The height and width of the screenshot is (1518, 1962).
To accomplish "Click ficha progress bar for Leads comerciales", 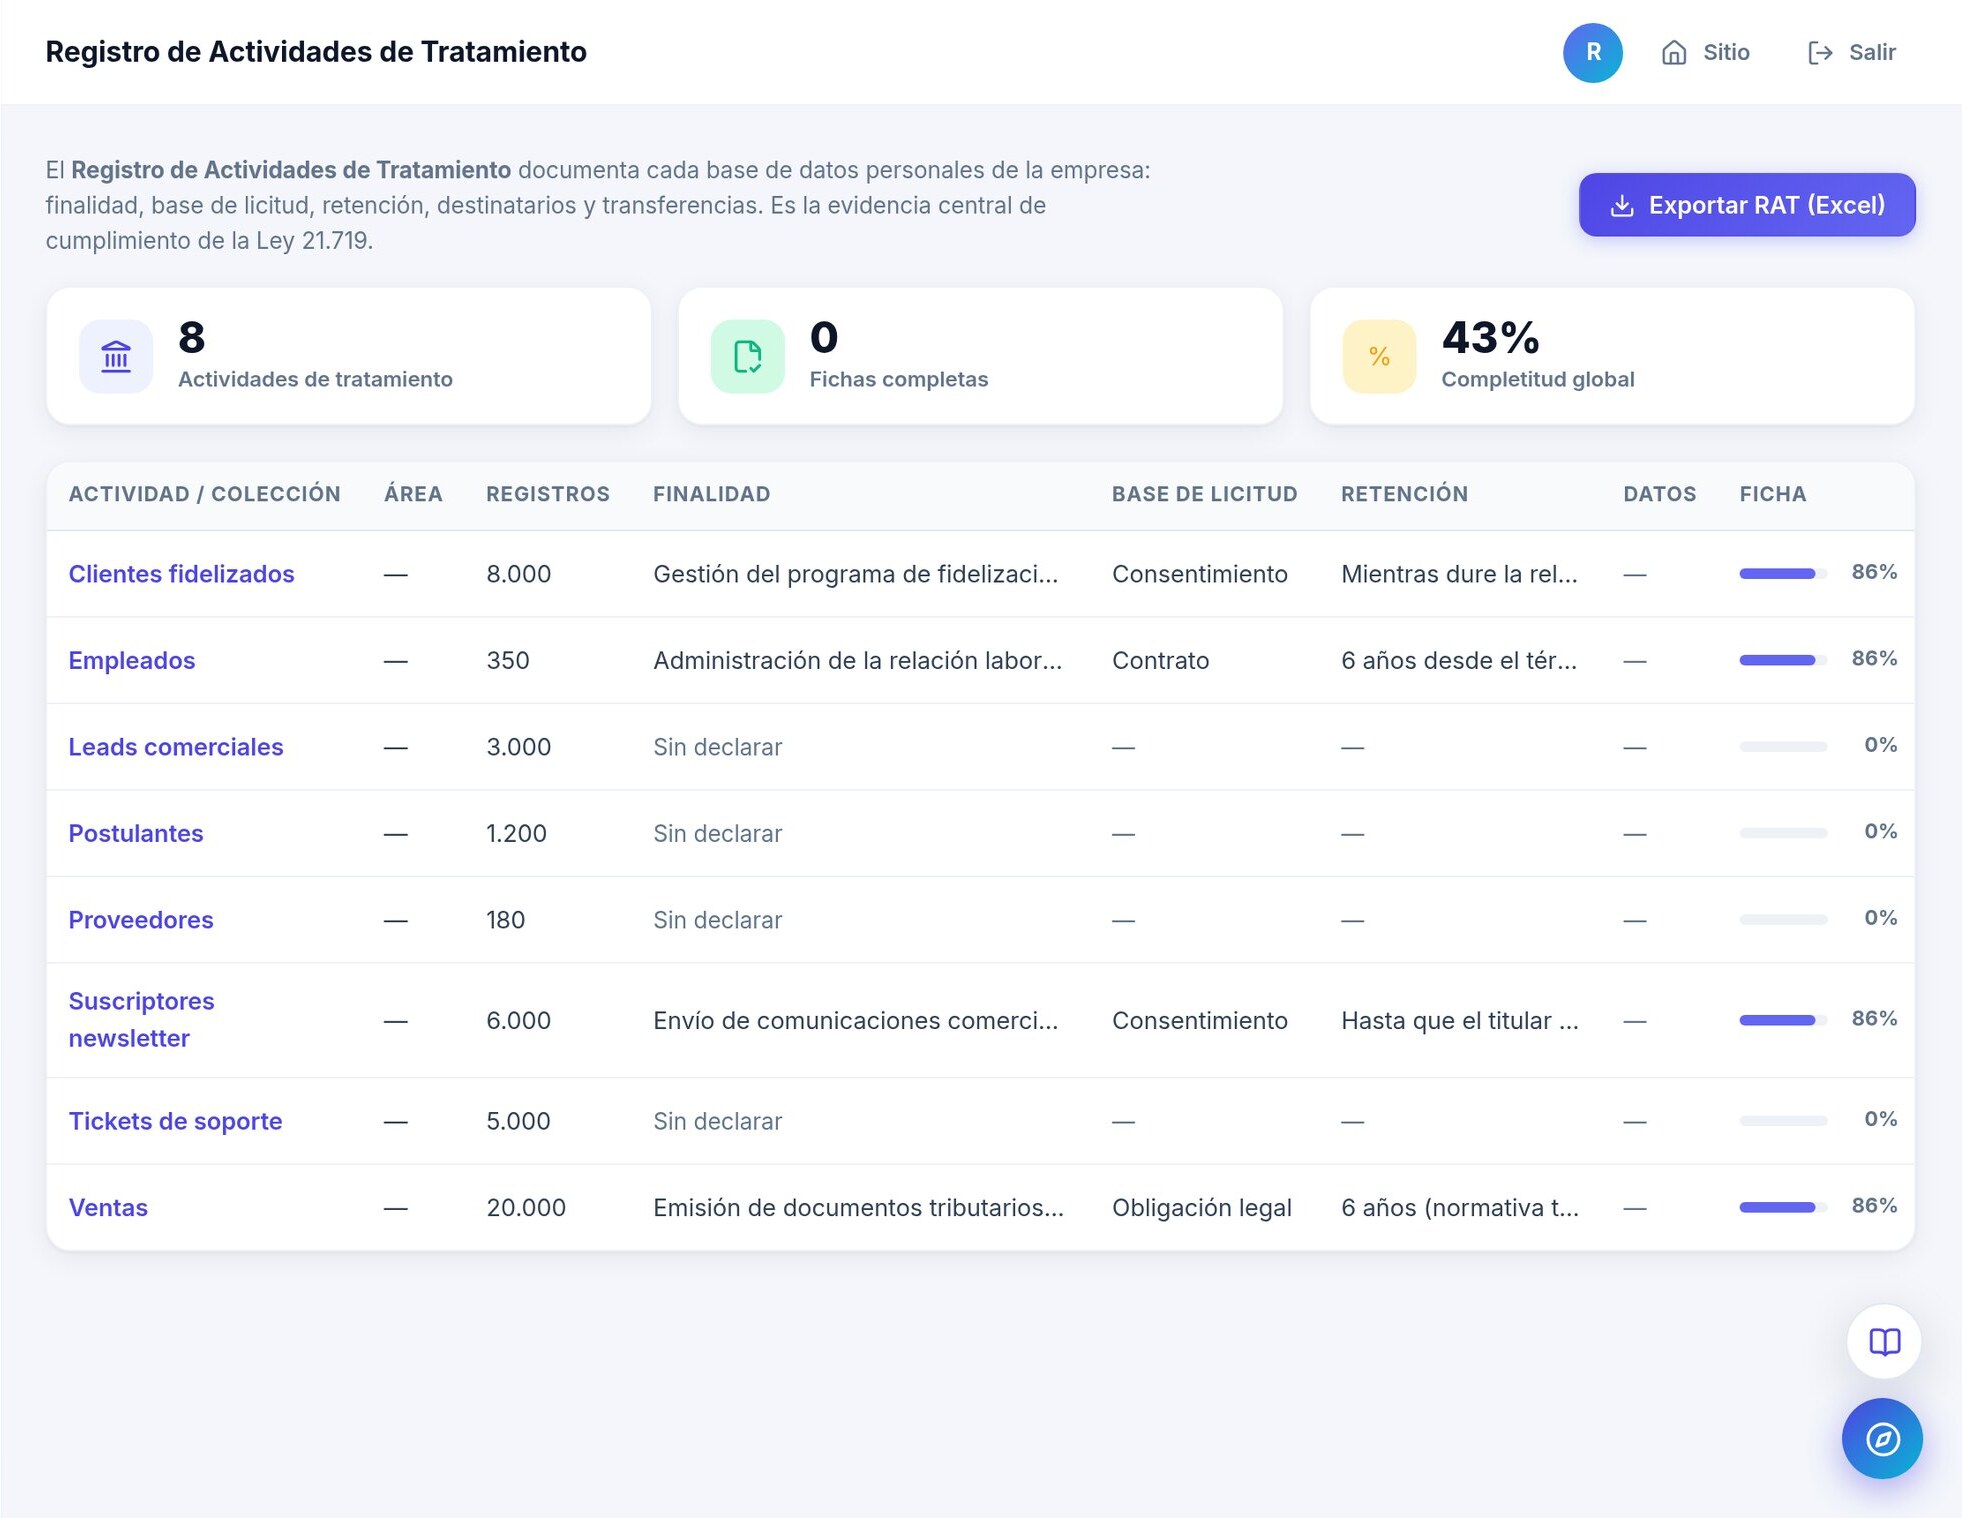I will [x=1782, y=747].
